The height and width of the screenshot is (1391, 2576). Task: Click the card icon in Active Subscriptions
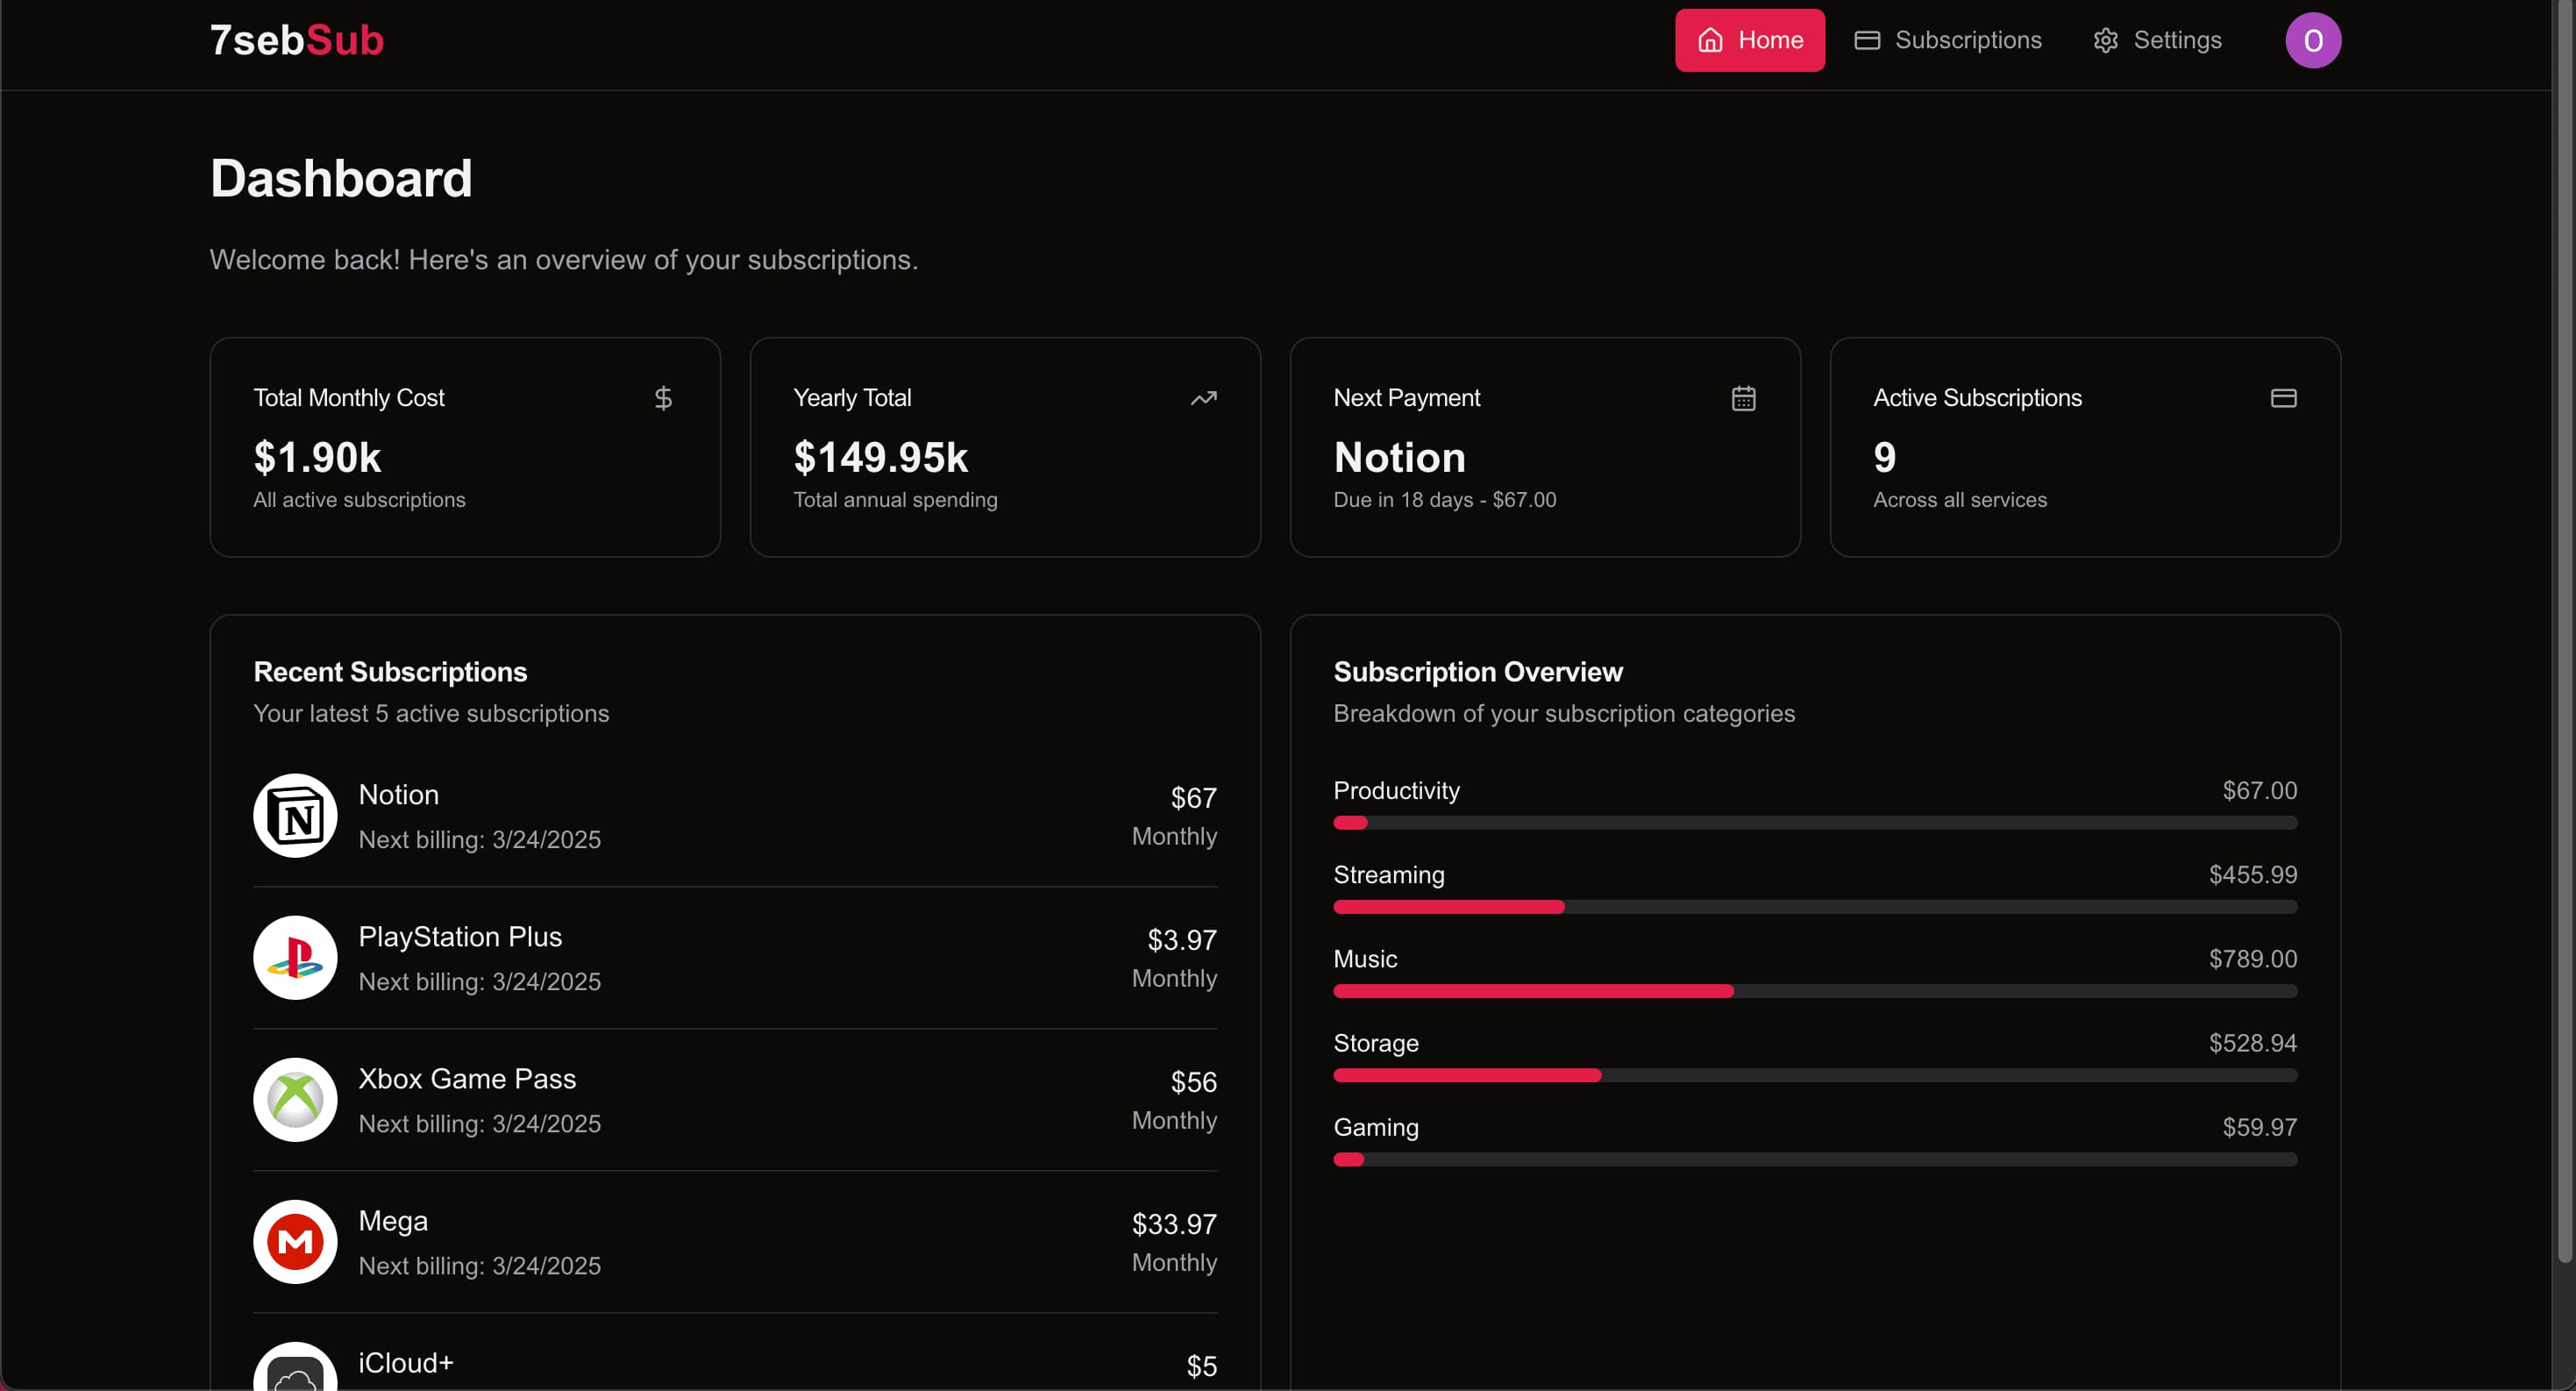pos(2283,398)
